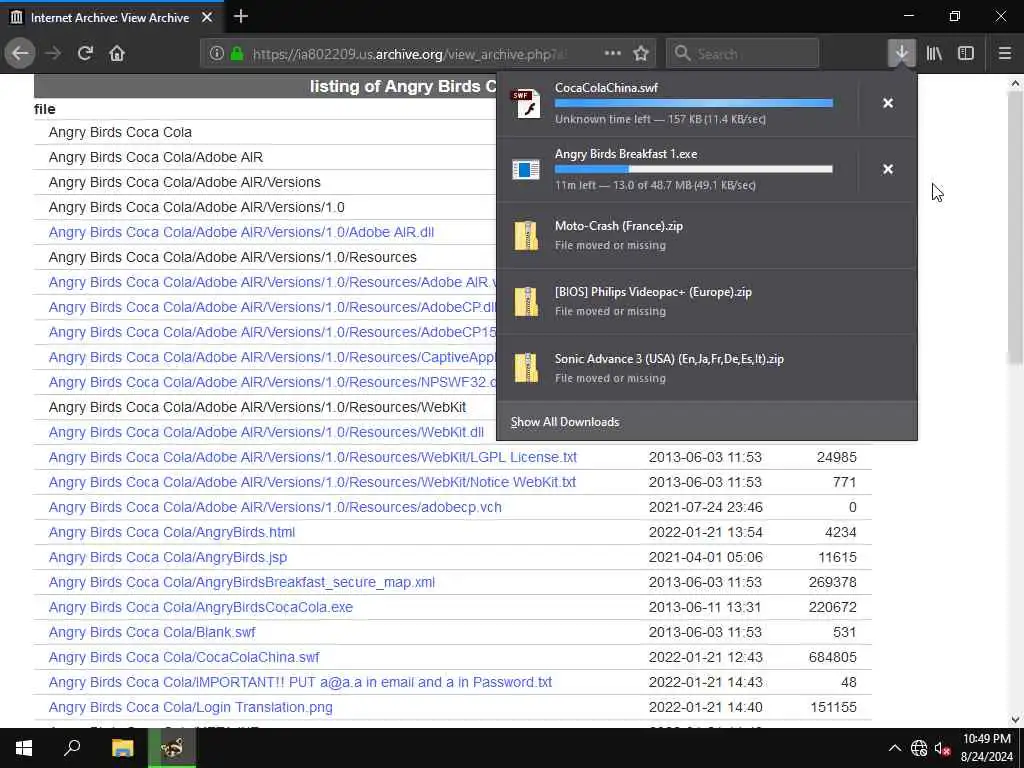This screenshot has height=768, width=1024.
Task: Open Login Translation.png link
Action: [x=191, y=707]
